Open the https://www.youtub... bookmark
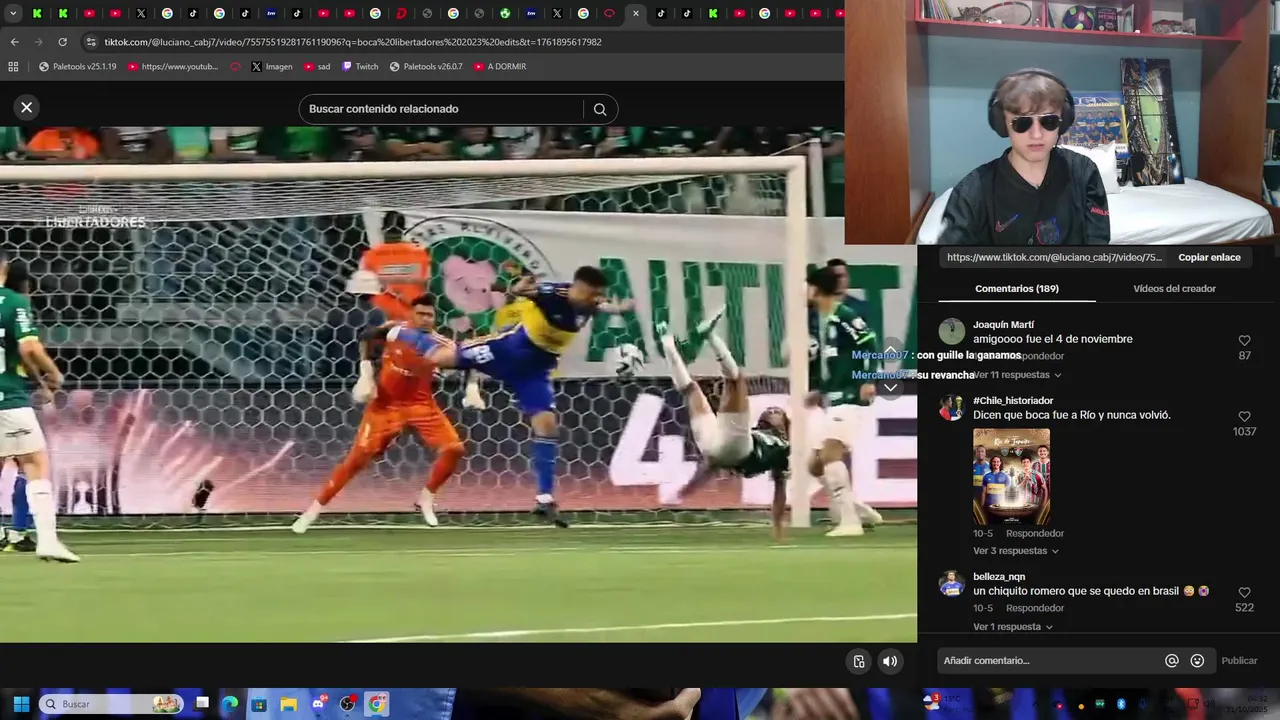 tap(172, 66)
